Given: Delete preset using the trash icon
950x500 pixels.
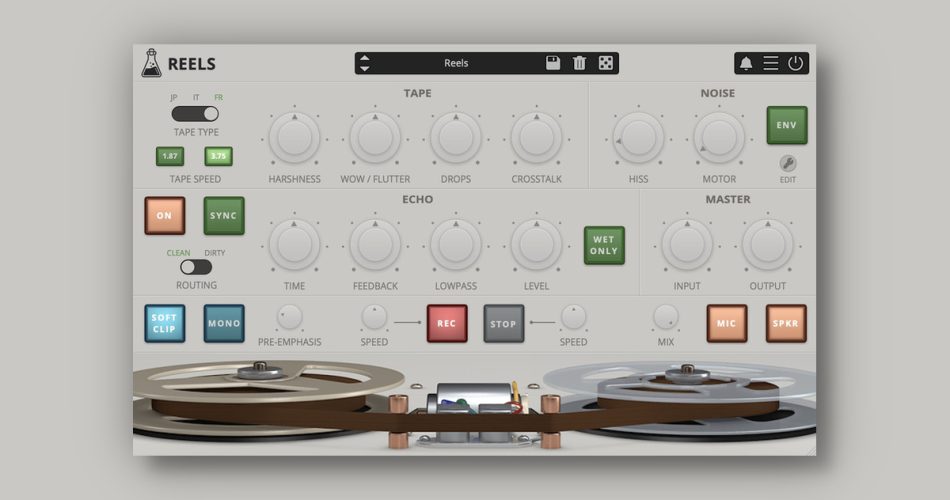Looking at the screenshot, I should [579, 63].
